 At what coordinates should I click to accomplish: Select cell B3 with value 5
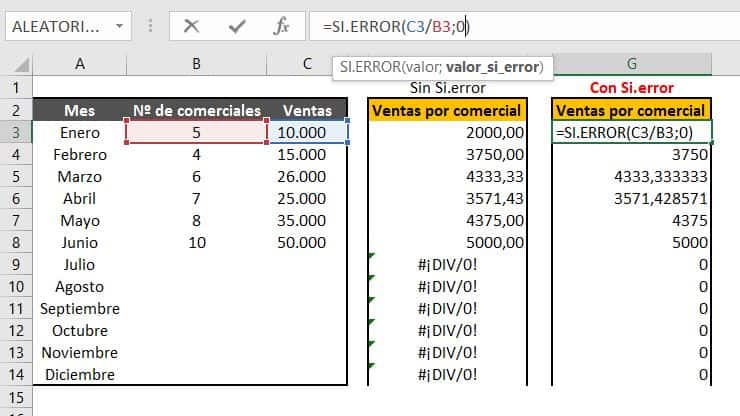point(196,133)
